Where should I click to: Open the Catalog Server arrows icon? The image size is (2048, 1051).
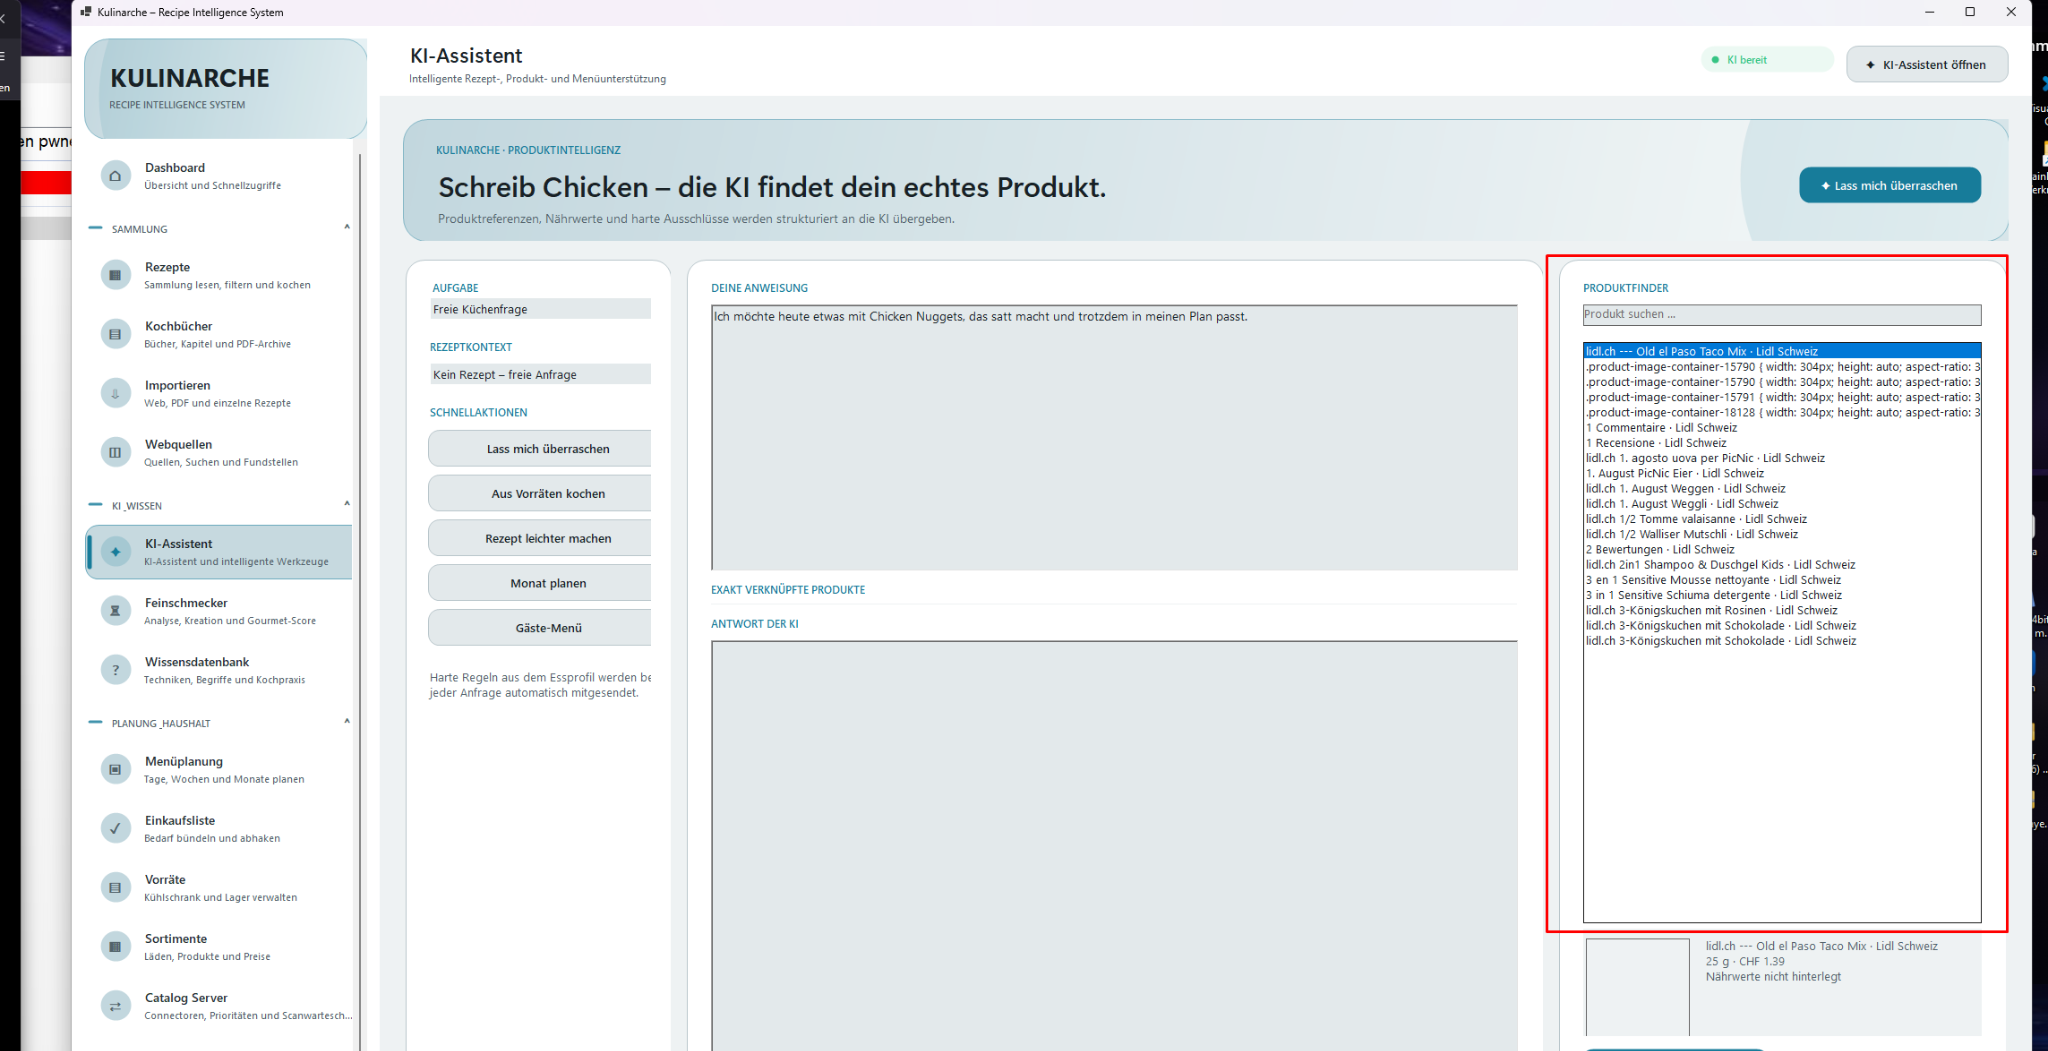click(115, 1006)
